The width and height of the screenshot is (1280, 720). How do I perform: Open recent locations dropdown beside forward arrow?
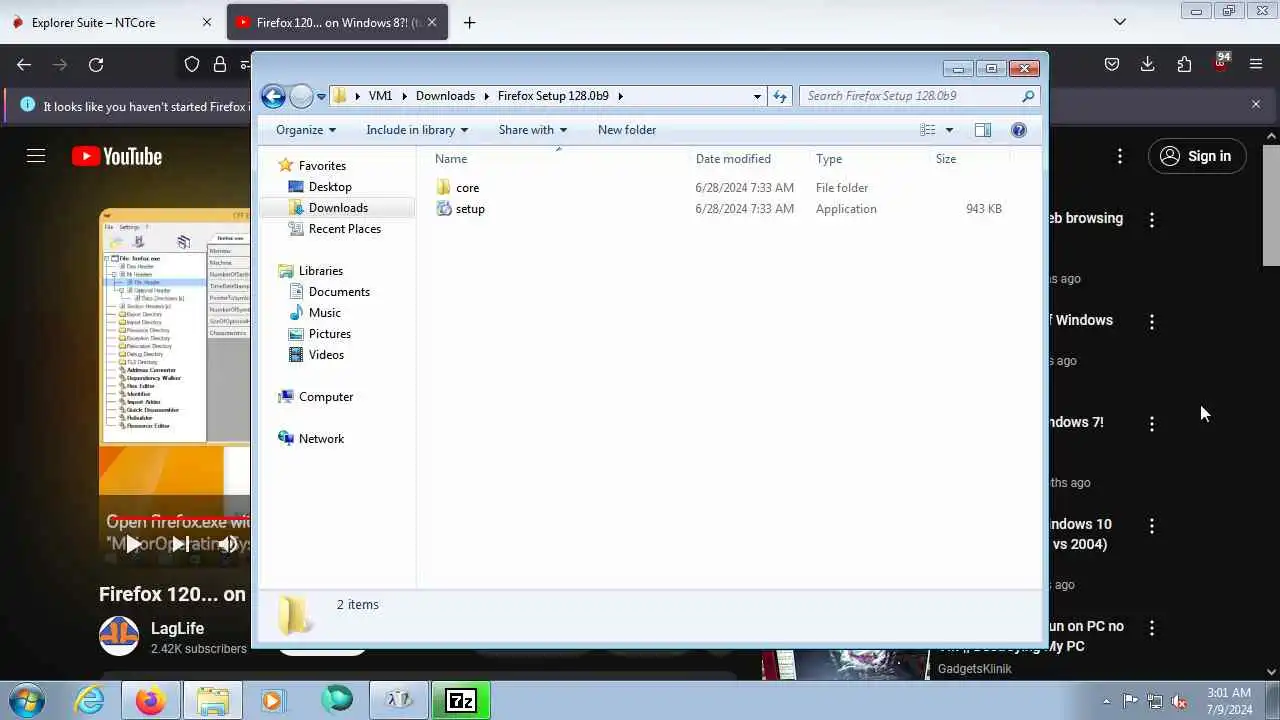pyautogui.click(x=321, y=97)
